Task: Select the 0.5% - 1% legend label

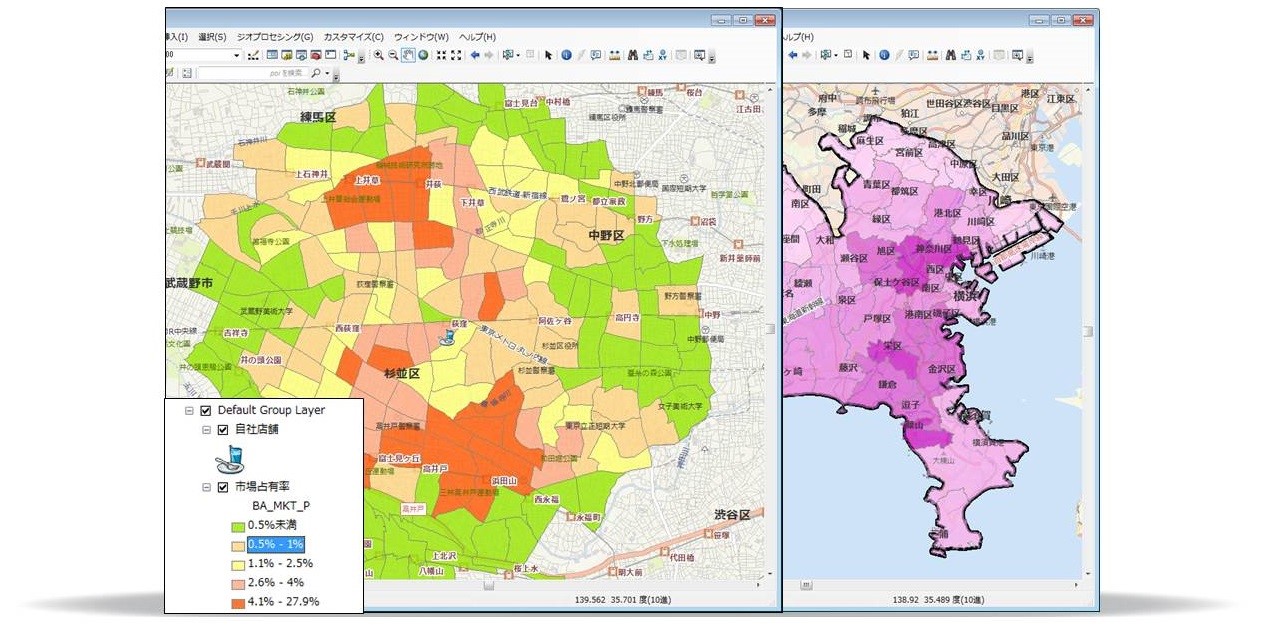Action: [x=275, y=545]
